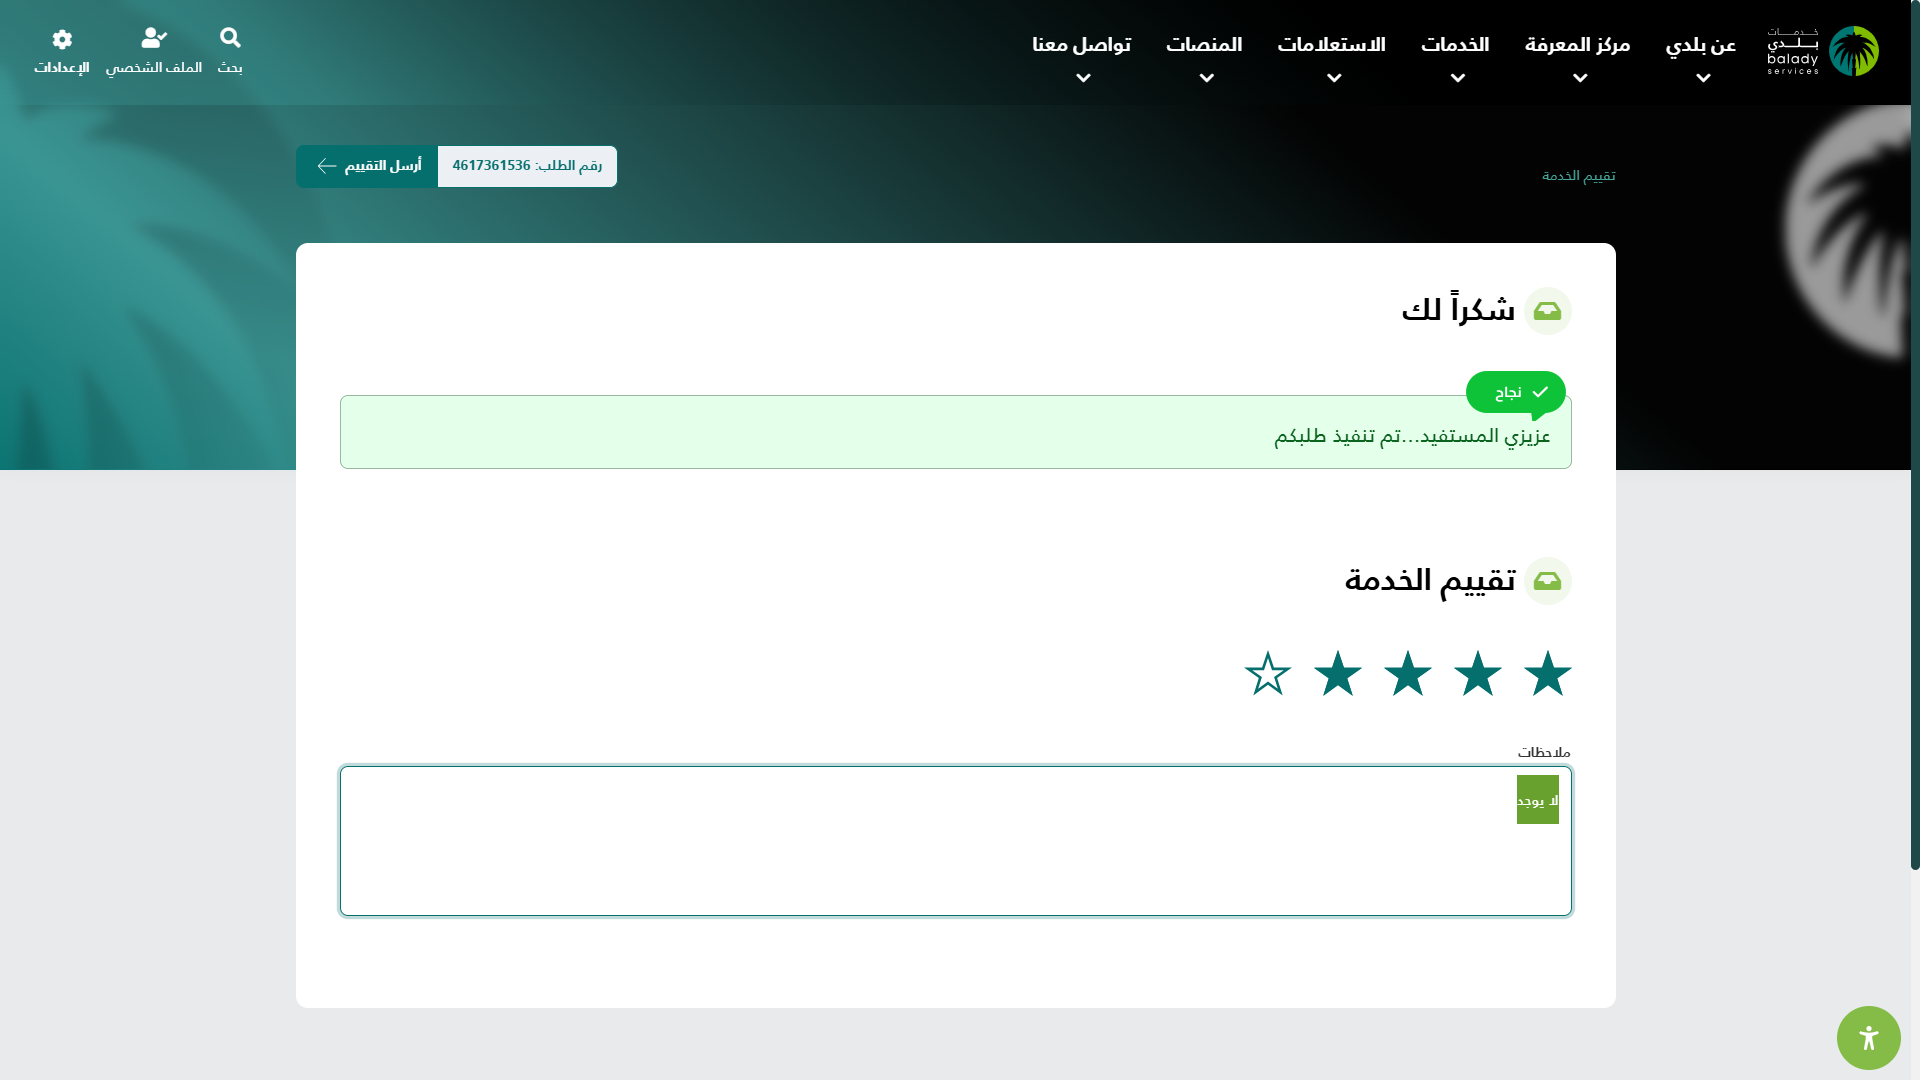Open settings gear icon (الإعدادات)
This screenshot has width=1920, height=1080.
[x=62, y=39]
